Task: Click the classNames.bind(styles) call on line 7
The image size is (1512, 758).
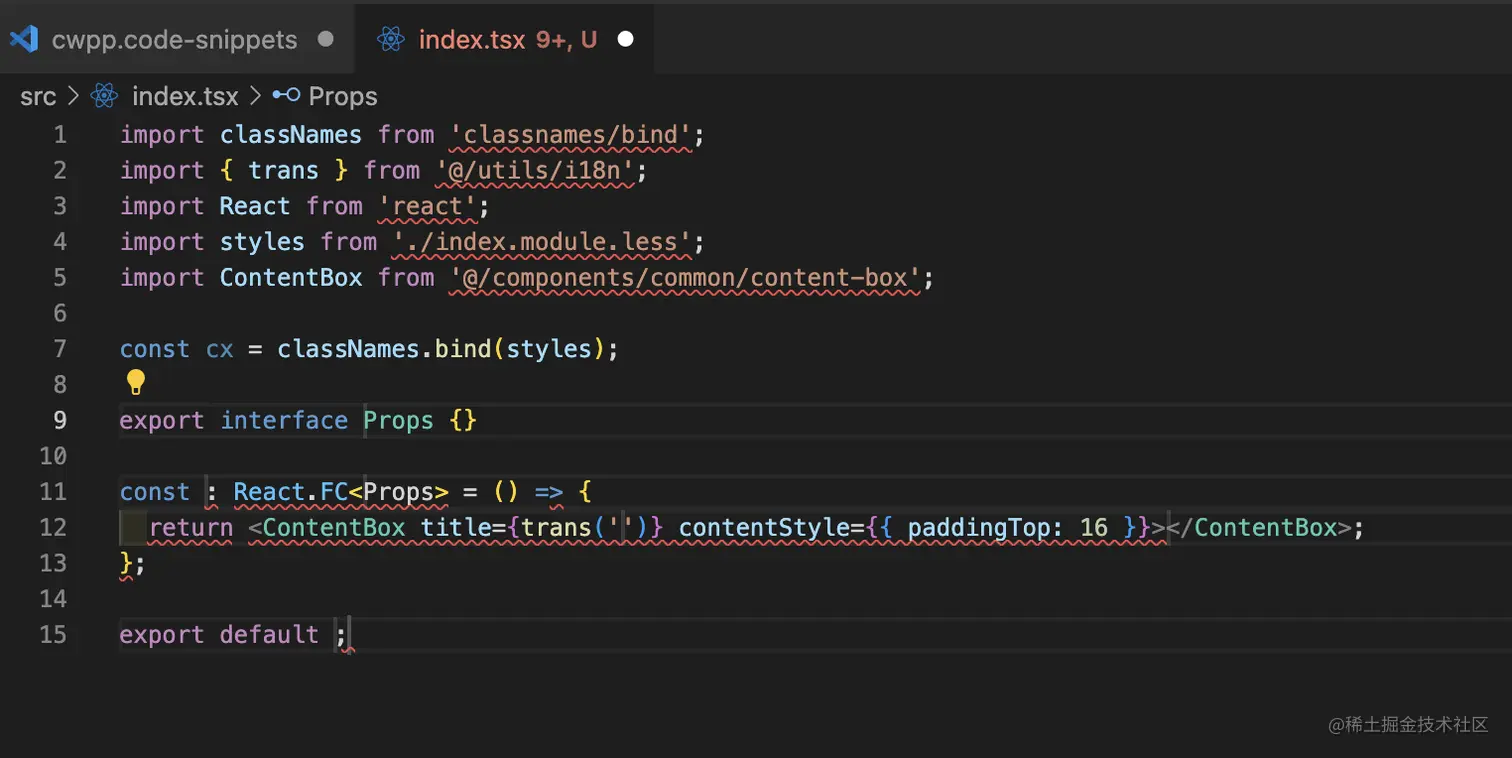Action: 441,349
